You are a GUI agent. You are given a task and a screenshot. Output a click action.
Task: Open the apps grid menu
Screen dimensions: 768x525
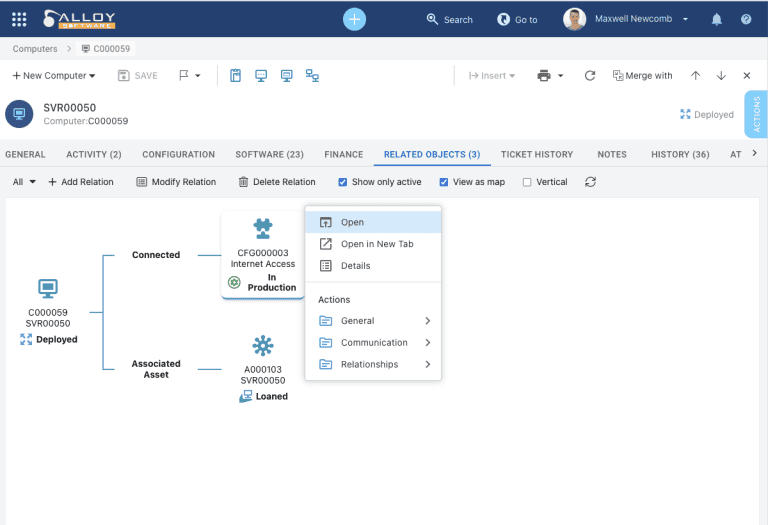pyautogui.click(x=19, y=19)
